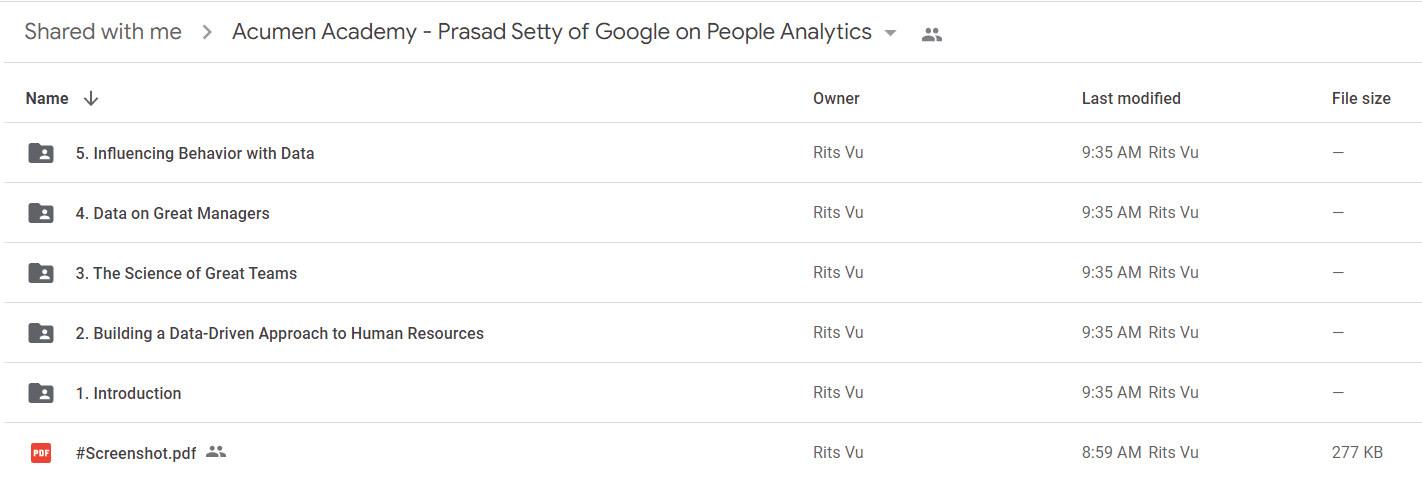
Task: Select the 3. The Science of Great Teams folder
Action: pos(711,273)
